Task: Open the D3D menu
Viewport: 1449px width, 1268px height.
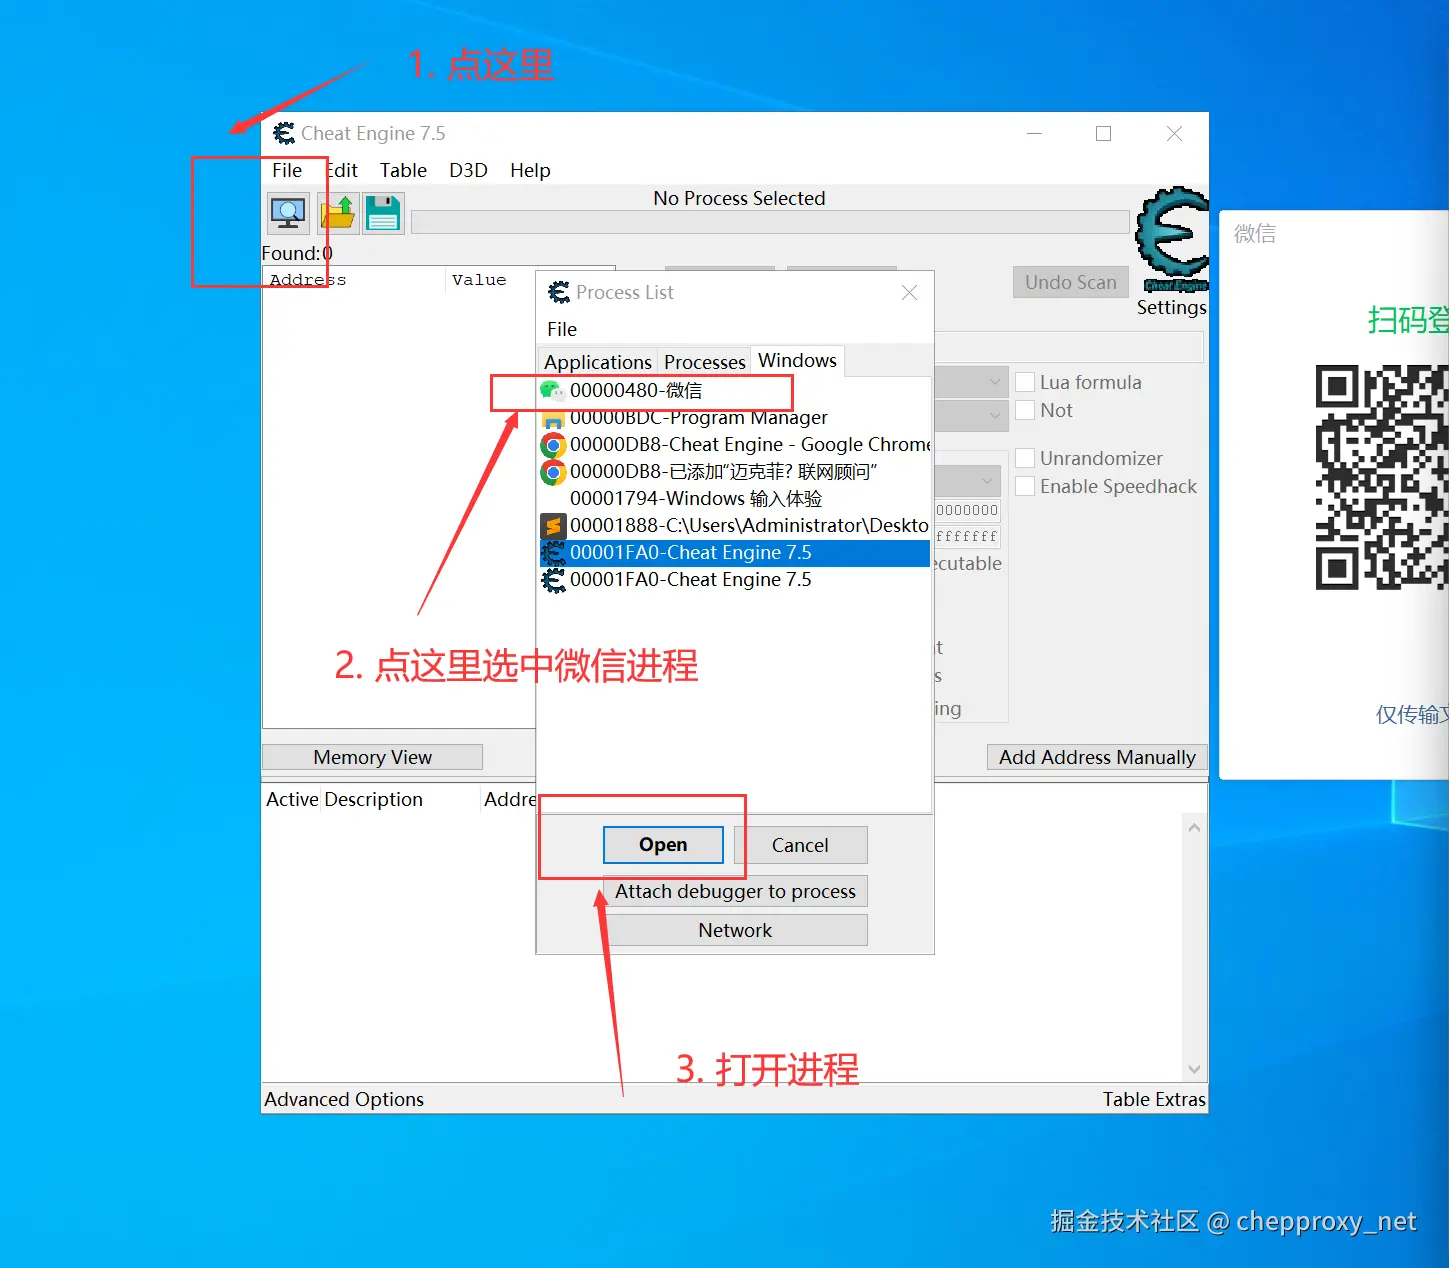Action: tap(468, 170)
